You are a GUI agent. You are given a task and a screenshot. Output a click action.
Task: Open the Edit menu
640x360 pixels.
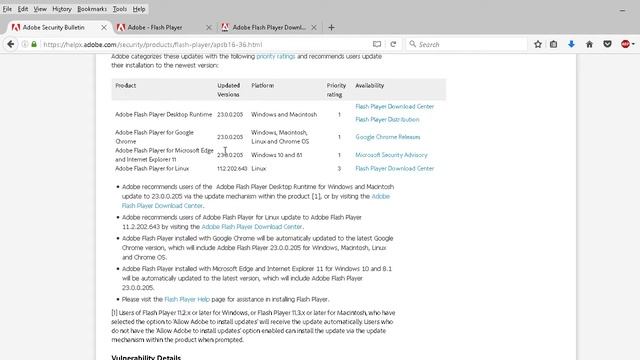pos(23,9)
